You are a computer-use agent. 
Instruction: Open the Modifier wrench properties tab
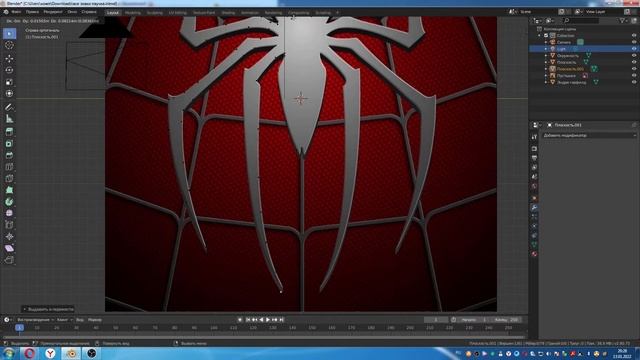pyautogui.click(x=534, y=208)
